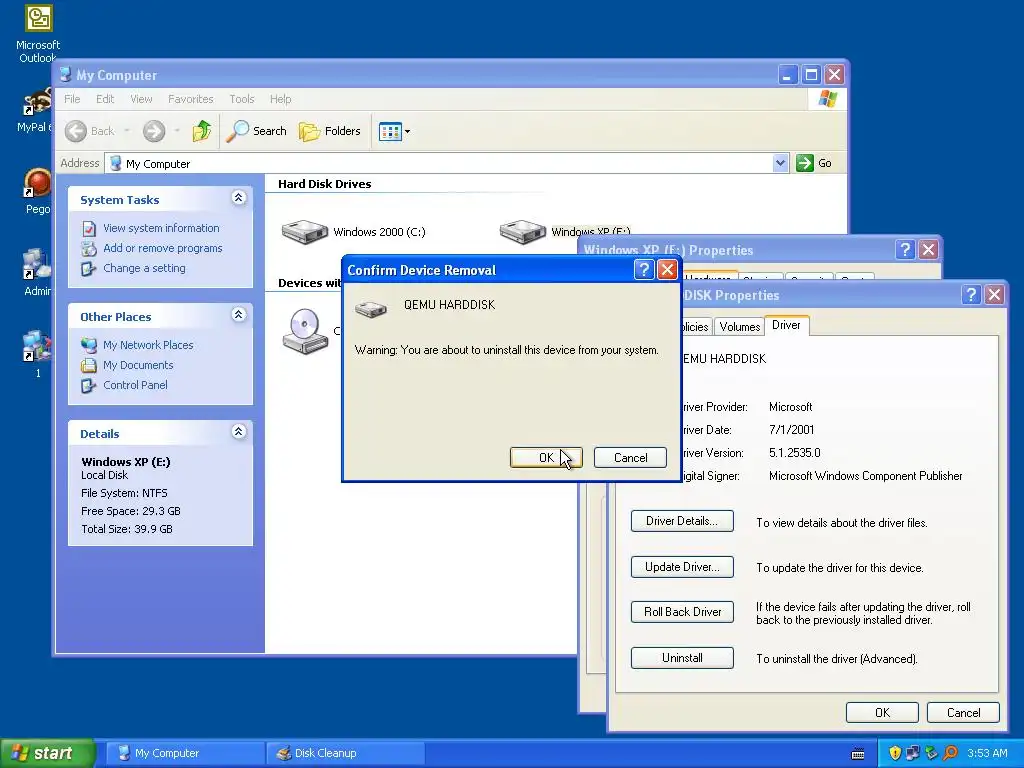Click the security shield tray icon
1024x768 pixels.
pyautogui.click(x=895, y=753)
